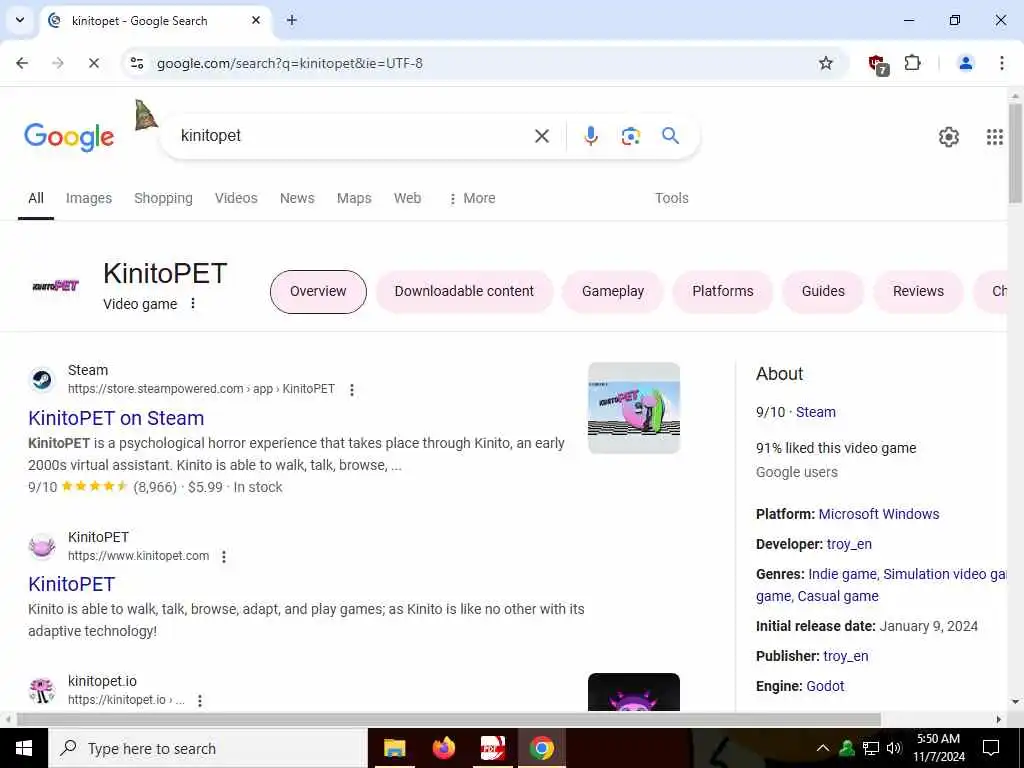This screenshot has width=1024, height=768.
Task: Open Steam result more-options dots
Action: [352, 390]
